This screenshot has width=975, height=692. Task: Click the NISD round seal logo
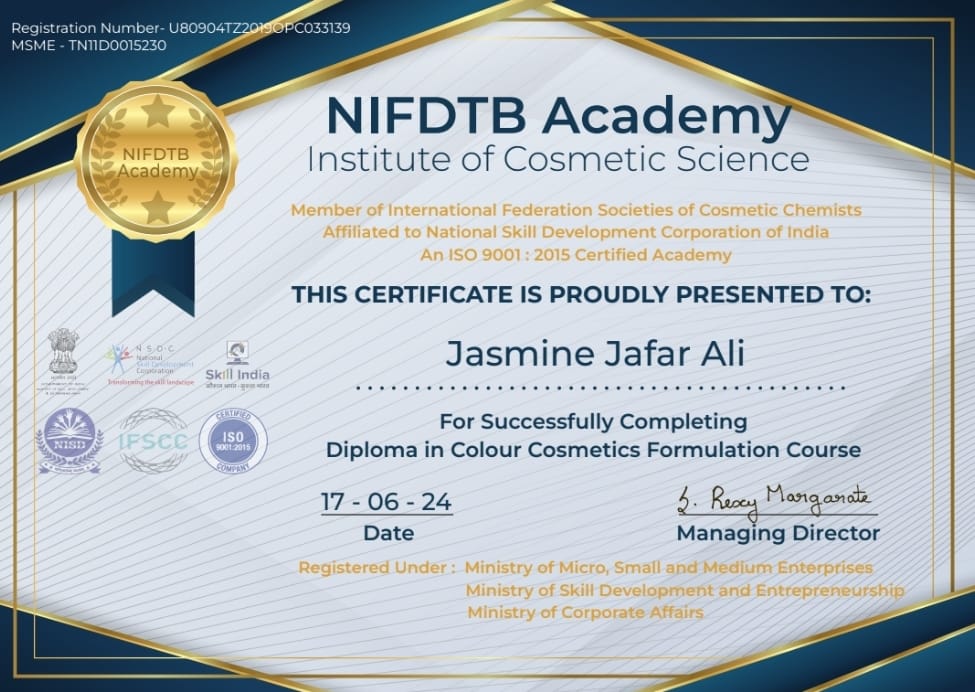[x=69, y=441]
